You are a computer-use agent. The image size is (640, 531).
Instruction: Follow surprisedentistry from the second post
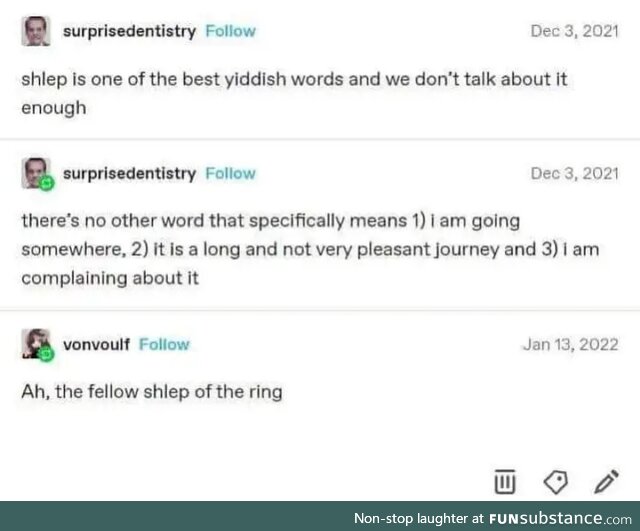231,174
